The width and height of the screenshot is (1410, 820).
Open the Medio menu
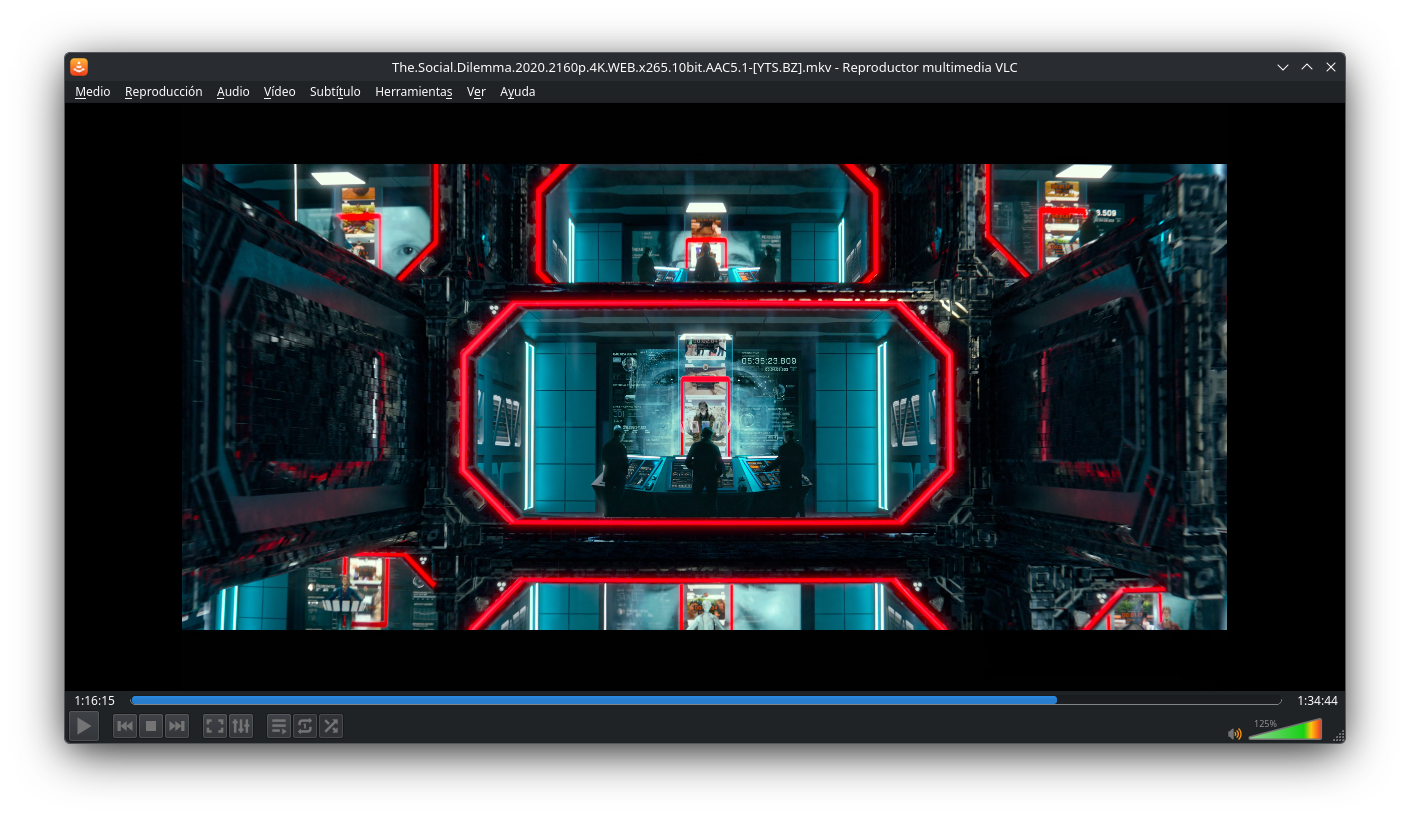coord(93,92)
